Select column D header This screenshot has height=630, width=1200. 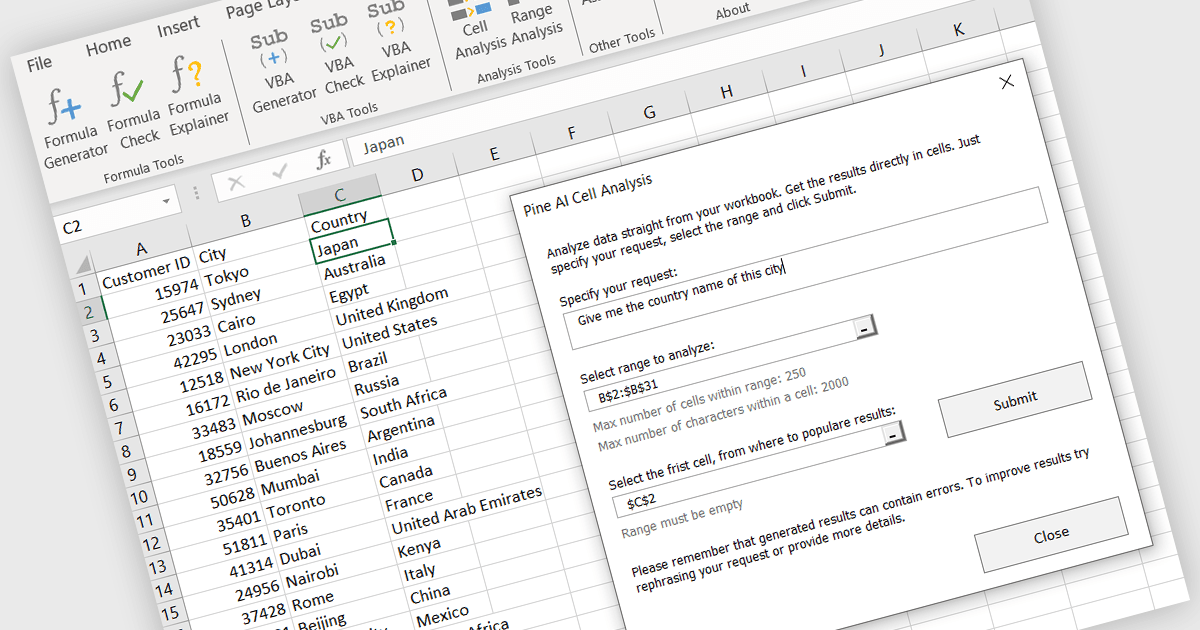pyautogui.click(x=417, y=175)
